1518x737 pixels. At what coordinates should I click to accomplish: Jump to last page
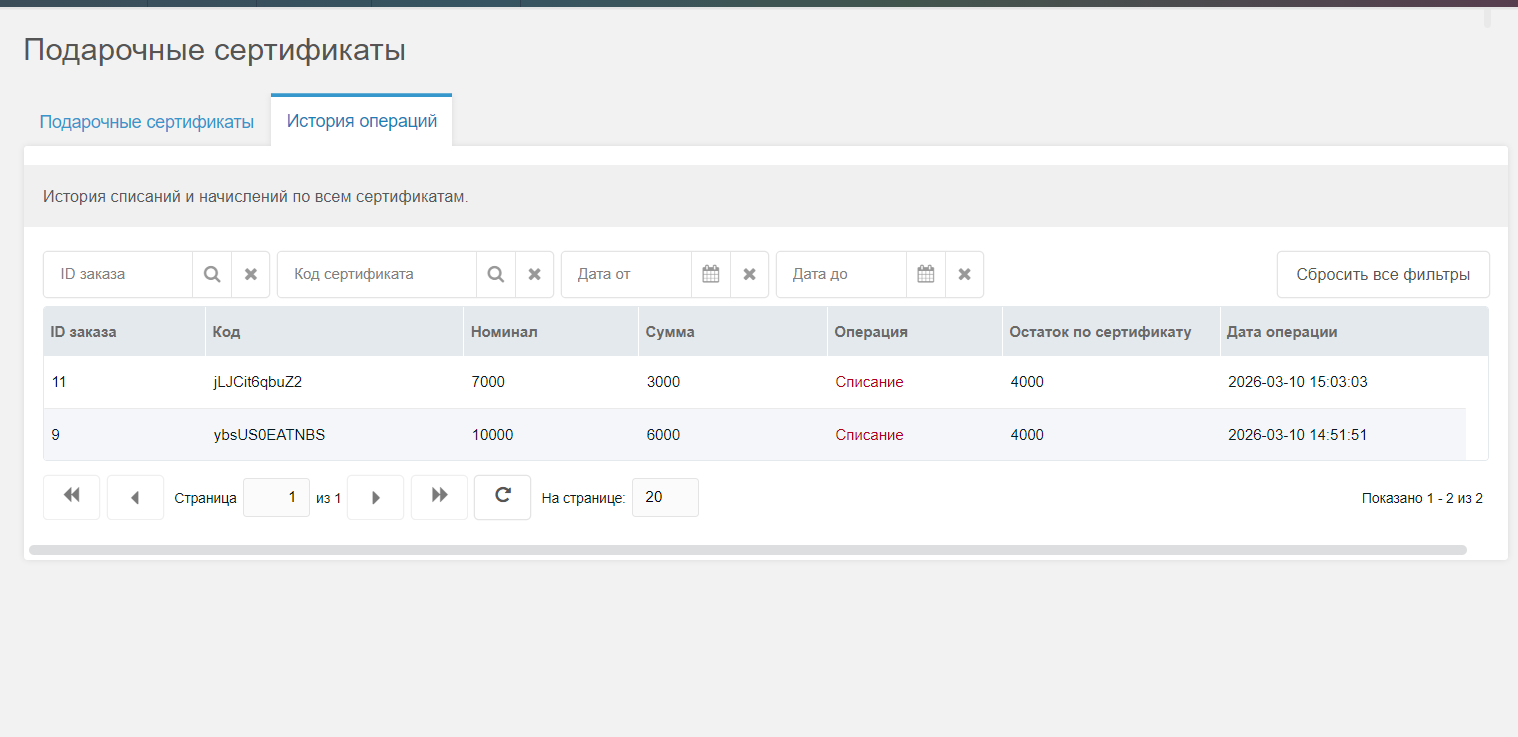[x=439, y=497]
